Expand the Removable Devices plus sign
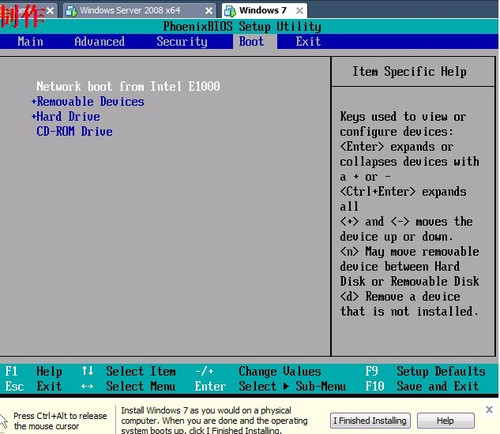The height and width of the screenshot is (434, 500). pyautogui.click(x=34, y=101)
